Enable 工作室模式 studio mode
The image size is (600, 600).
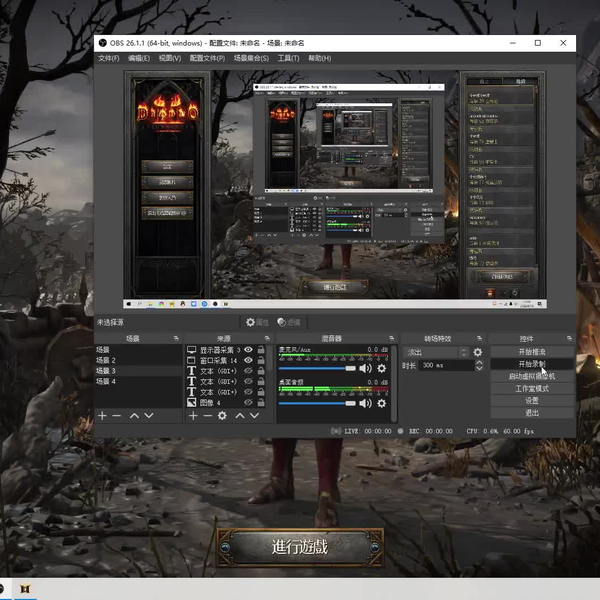coord(532,388)
